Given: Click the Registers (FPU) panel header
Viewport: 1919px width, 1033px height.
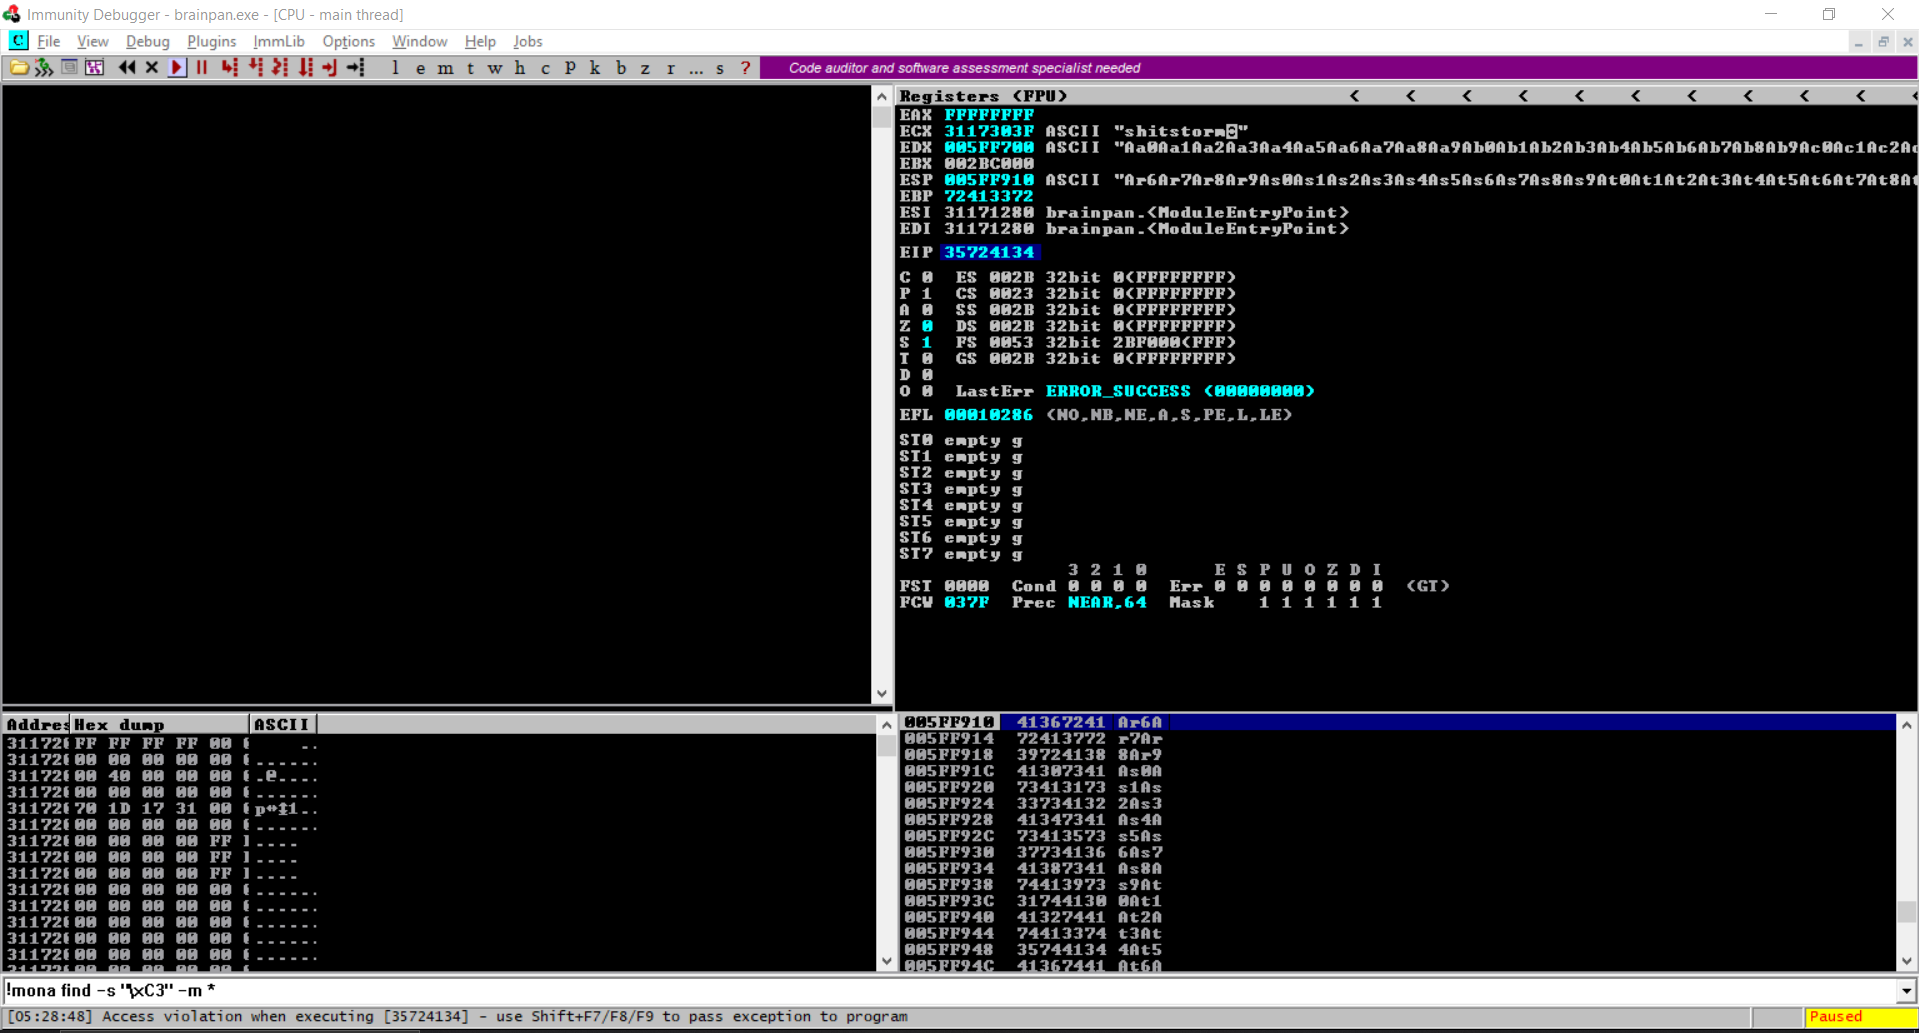Looking at the screenshot, I should click(x=983, y=96).
